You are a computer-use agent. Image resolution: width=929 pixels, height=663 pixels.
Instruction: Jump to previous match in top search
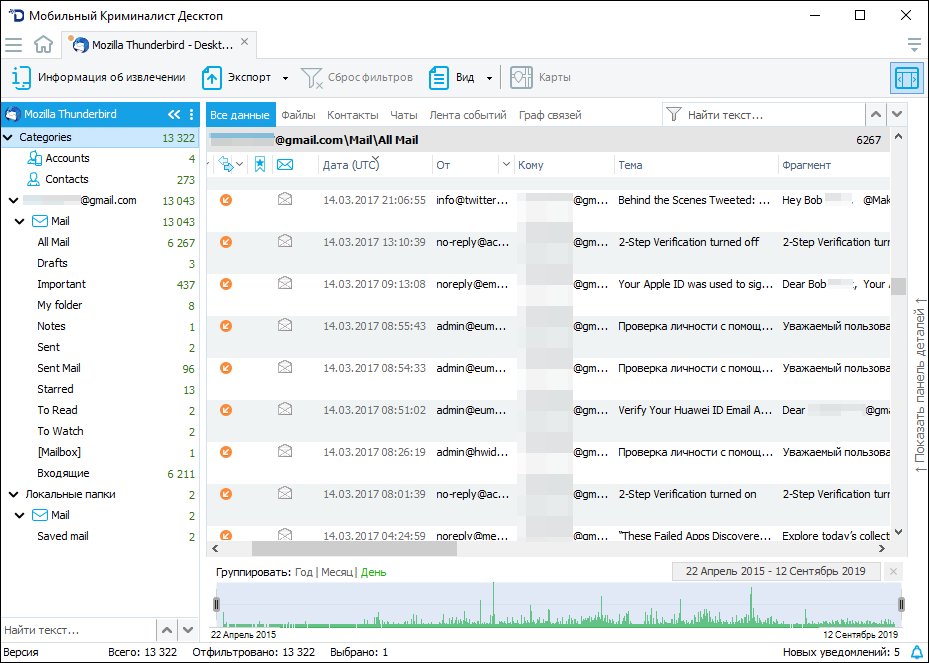876,115
